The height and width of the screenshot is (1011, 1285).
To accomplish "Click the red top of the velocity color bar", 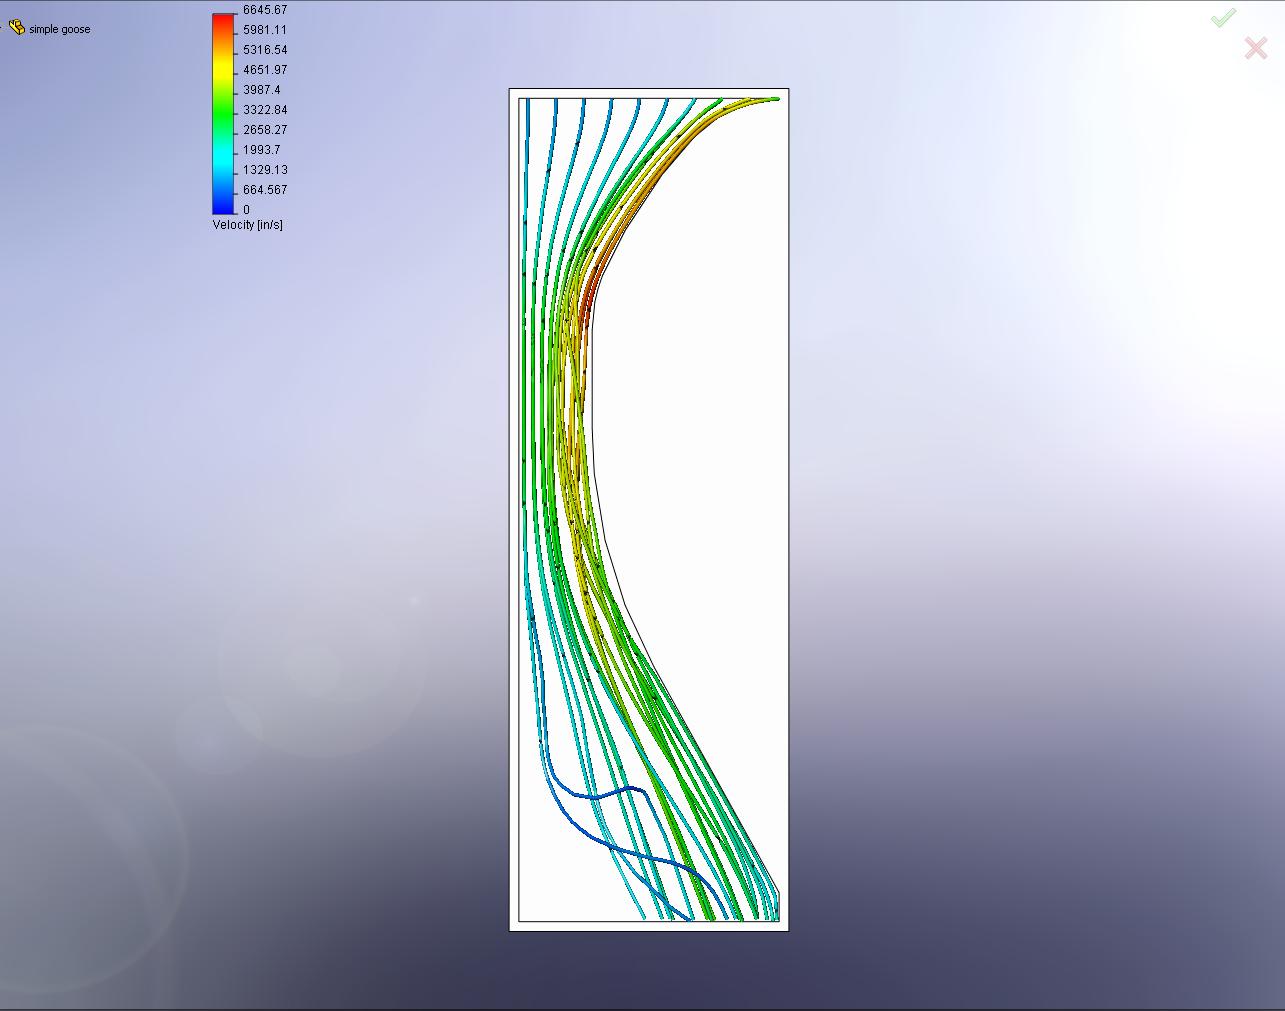I will (223, 24).
